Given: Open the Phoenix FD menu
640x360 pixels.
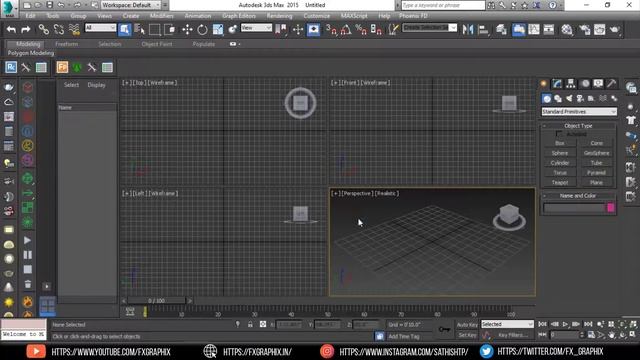Looking at the screenshot, I should [413, 16].
